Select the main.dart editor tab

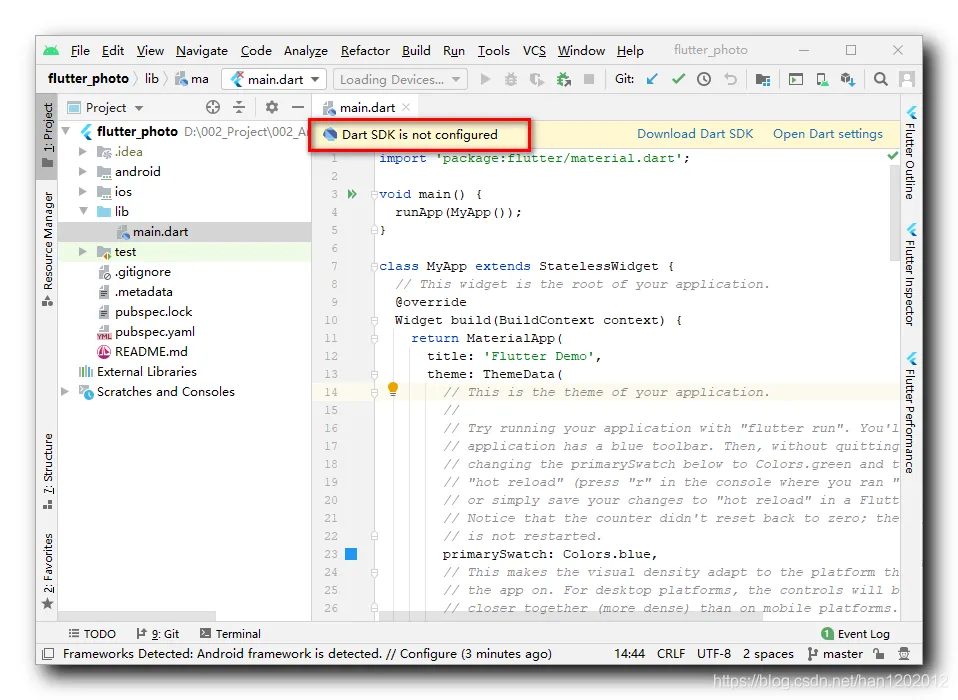(x=367, y=108)
